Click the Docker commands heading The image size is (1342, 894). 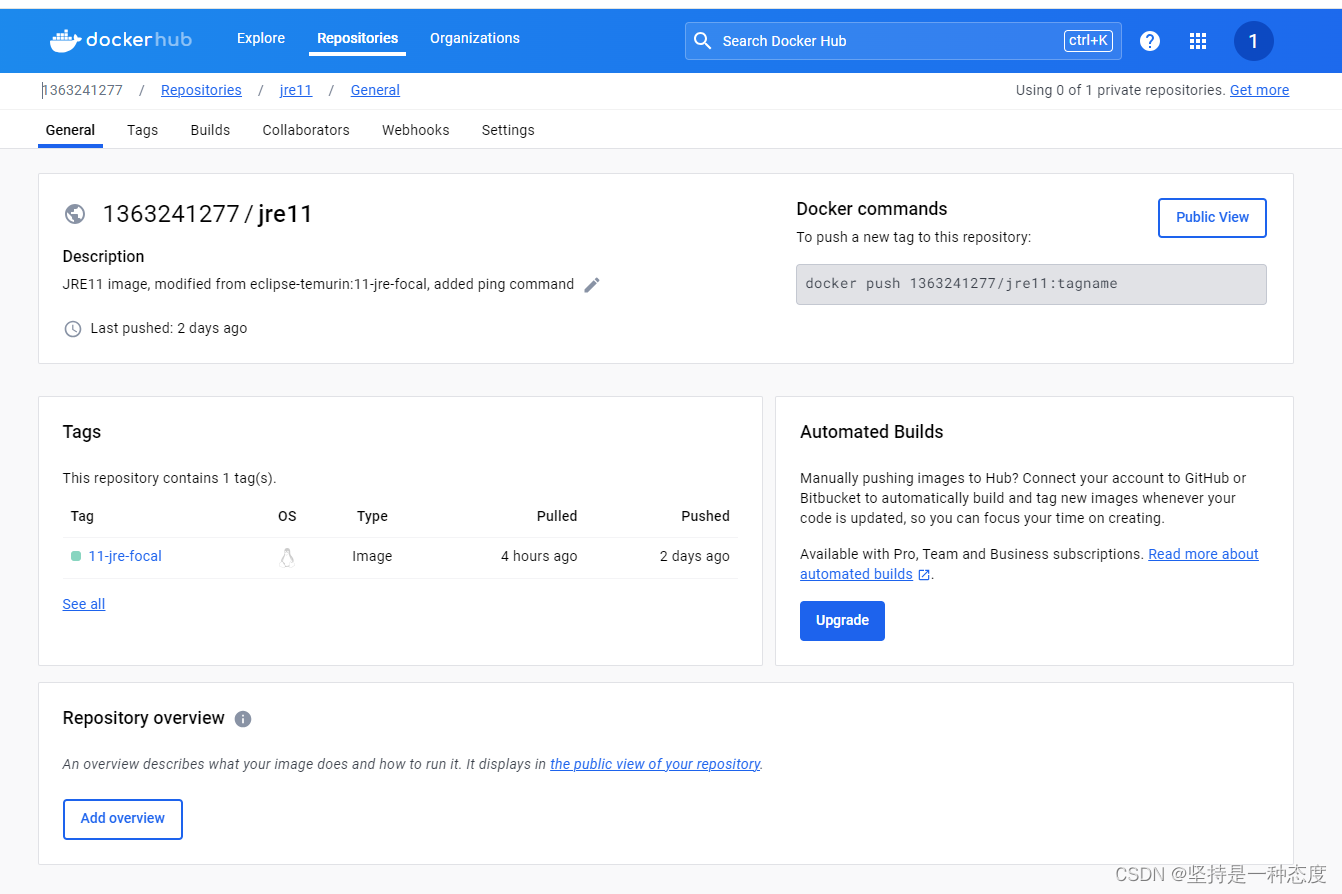coord(872,209)
